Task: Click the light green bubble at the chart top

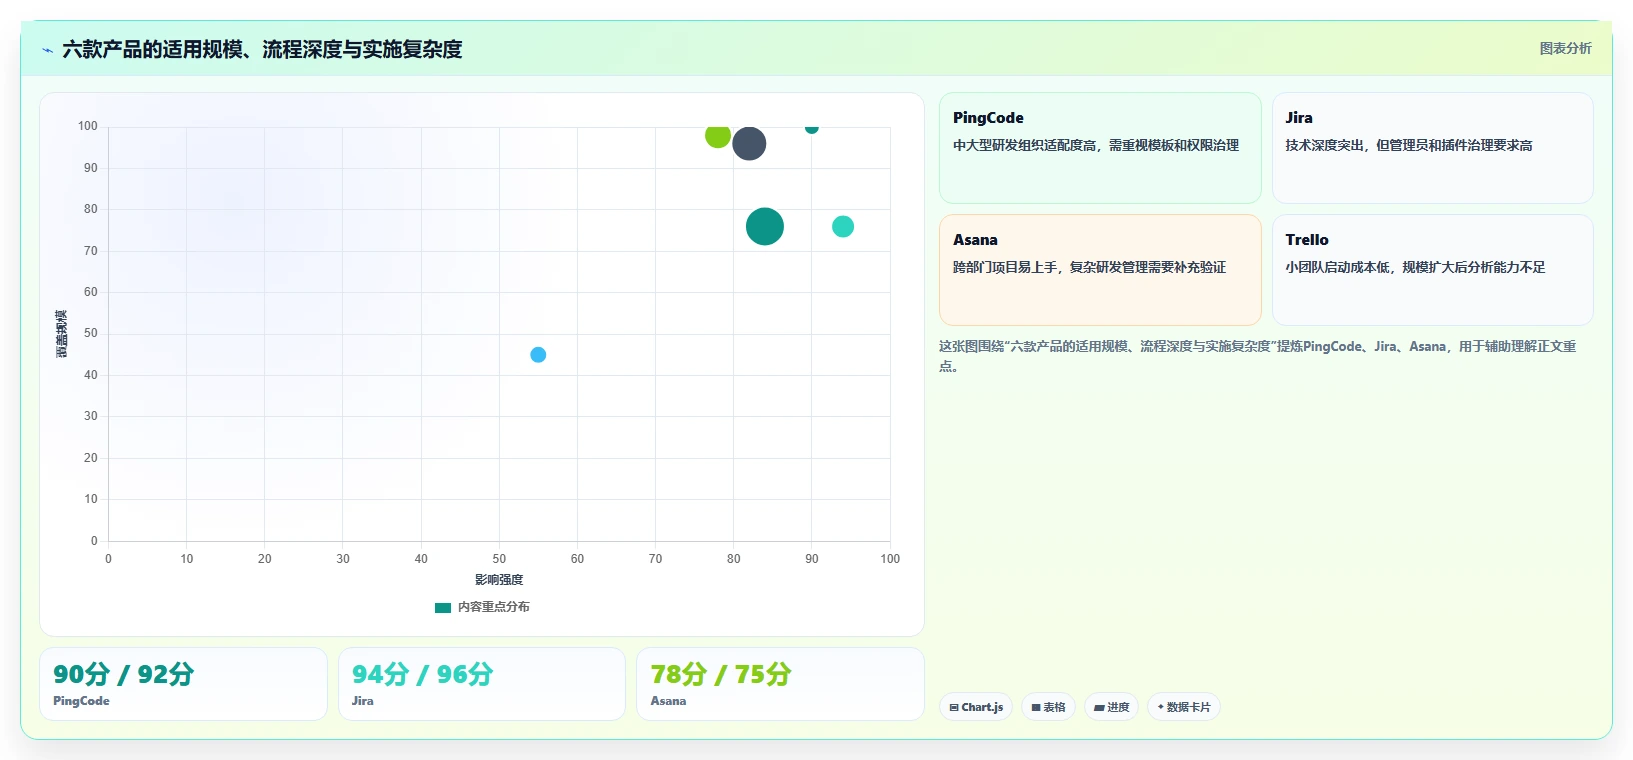Action: (x=717, y=135)
